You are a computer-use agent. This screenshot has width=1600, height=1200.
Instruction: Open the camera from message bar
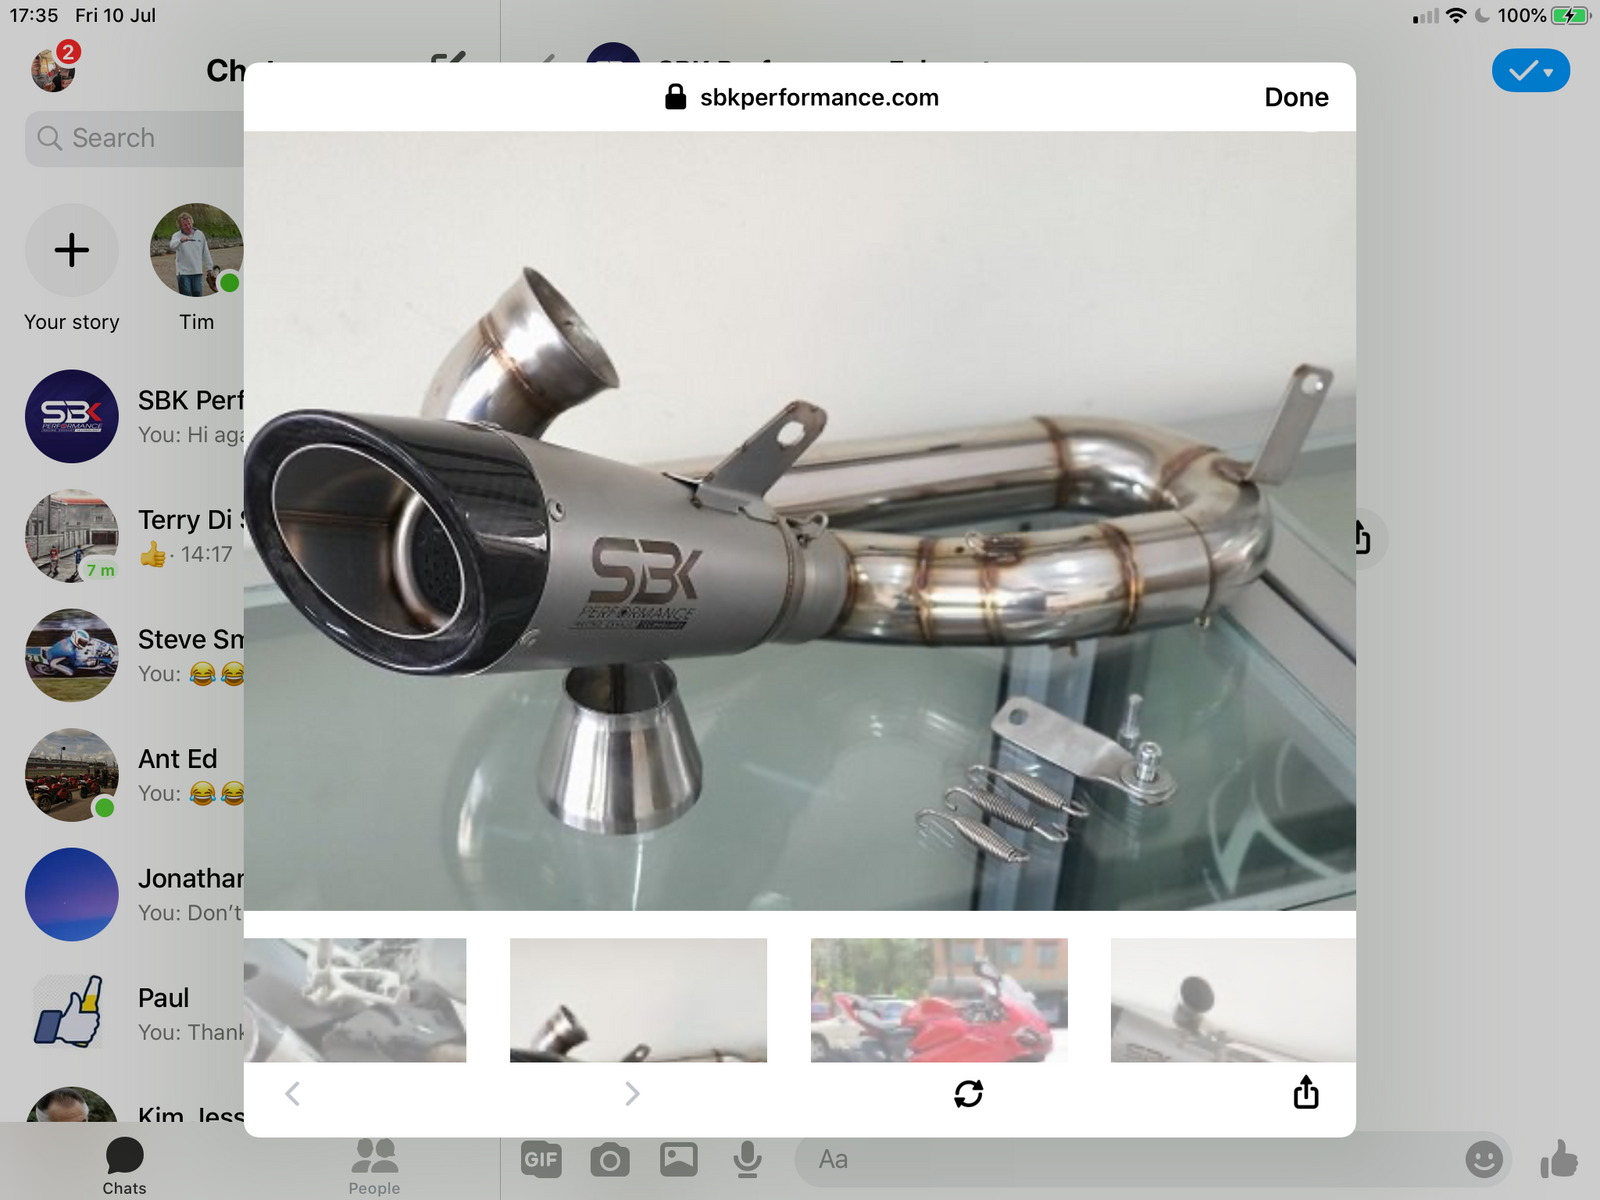click(x=609, y=1160)
